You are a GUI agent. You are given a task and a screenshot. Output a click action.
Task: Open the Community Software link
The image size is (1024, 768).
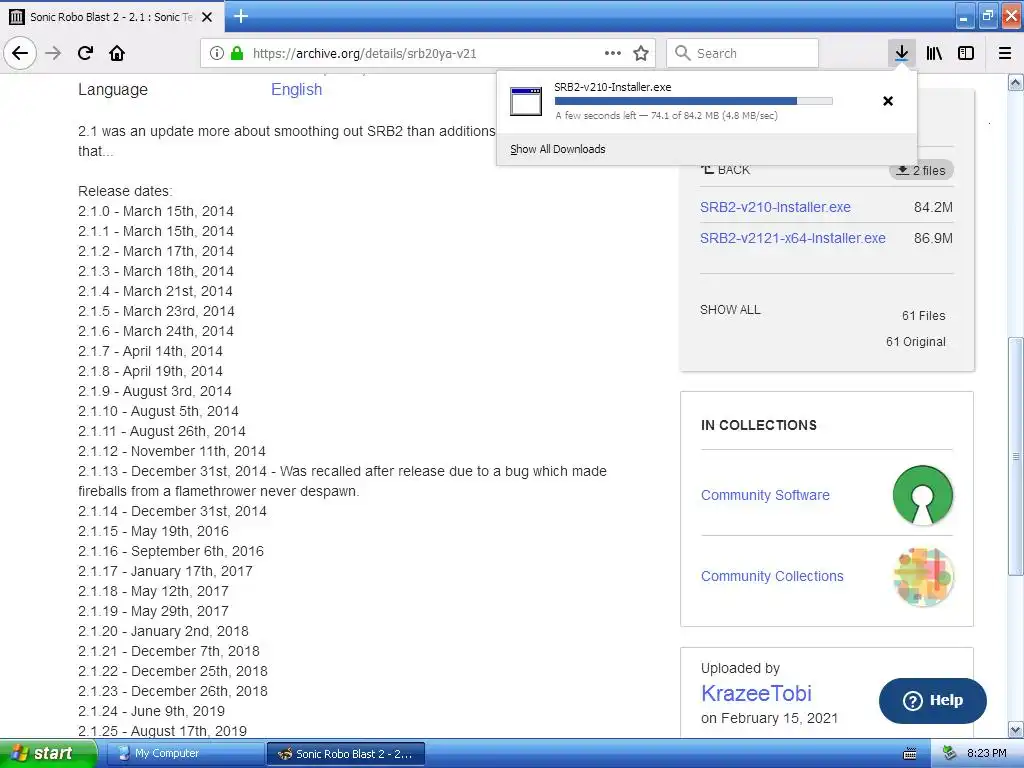point(765,495)
